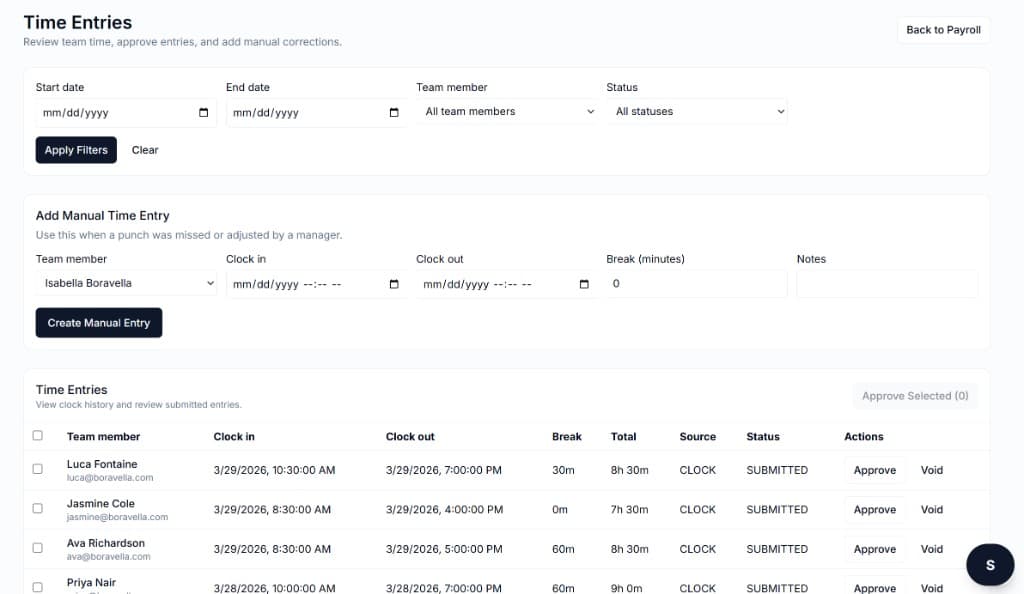This screenshot has height=594, width=1024.
Task: Open the Isabella Boravella team member selector
Action: [x=125, y=283]
